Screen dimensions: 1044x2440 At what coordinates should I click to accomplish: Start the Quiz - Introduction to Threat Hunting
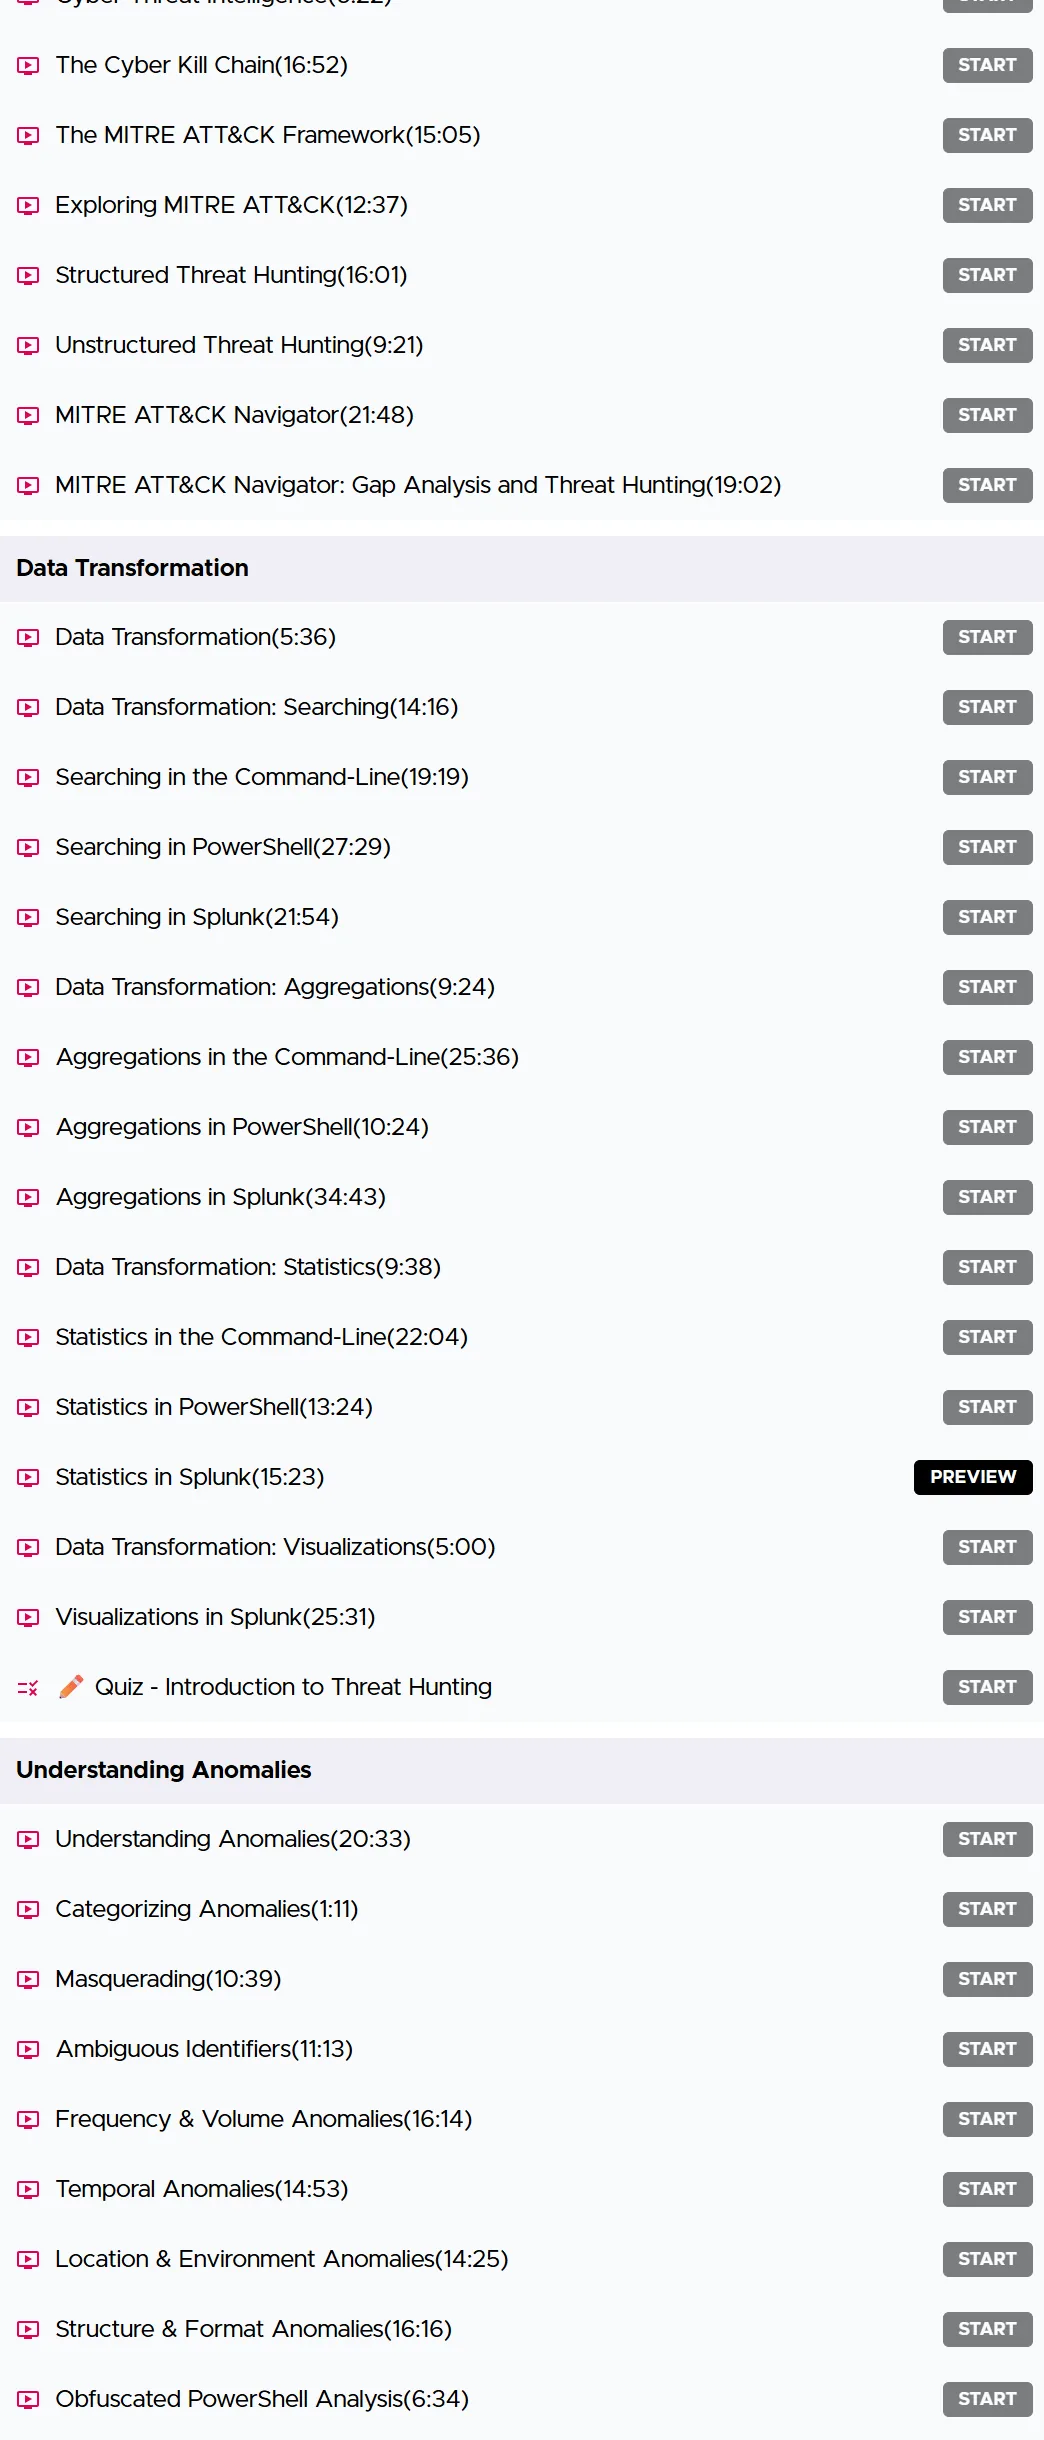[x=987, y=1687]
